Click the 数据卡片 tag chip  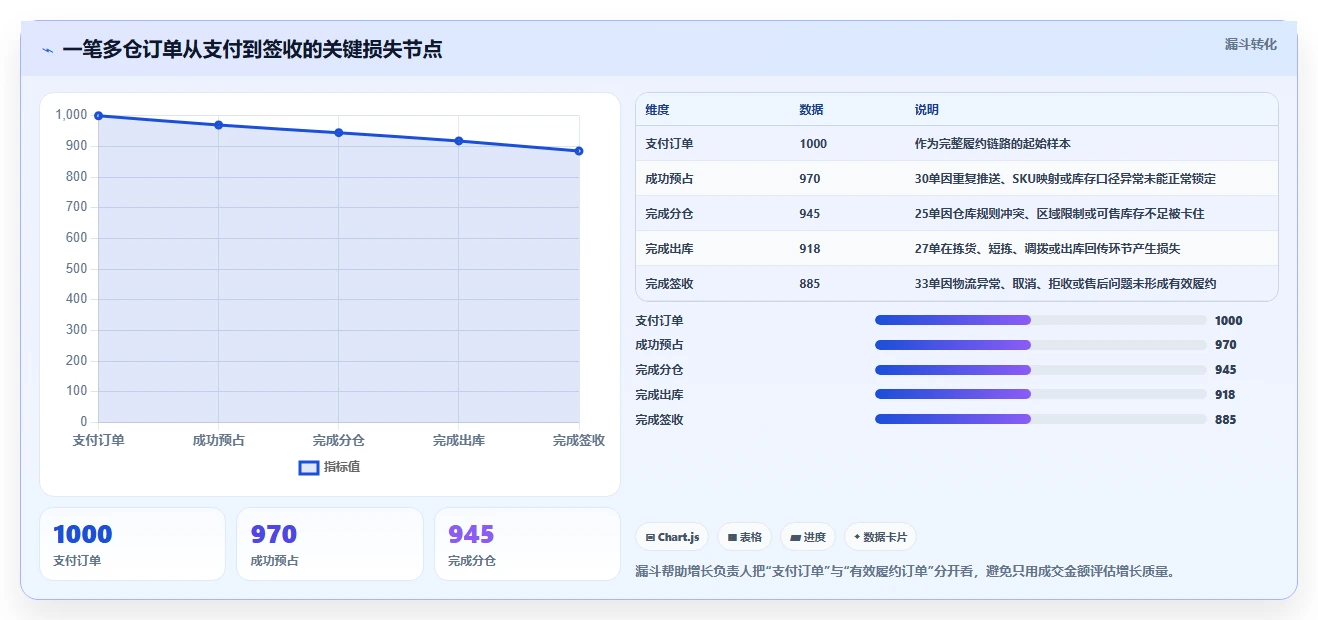pyautogui.click(x=880, y=537)
